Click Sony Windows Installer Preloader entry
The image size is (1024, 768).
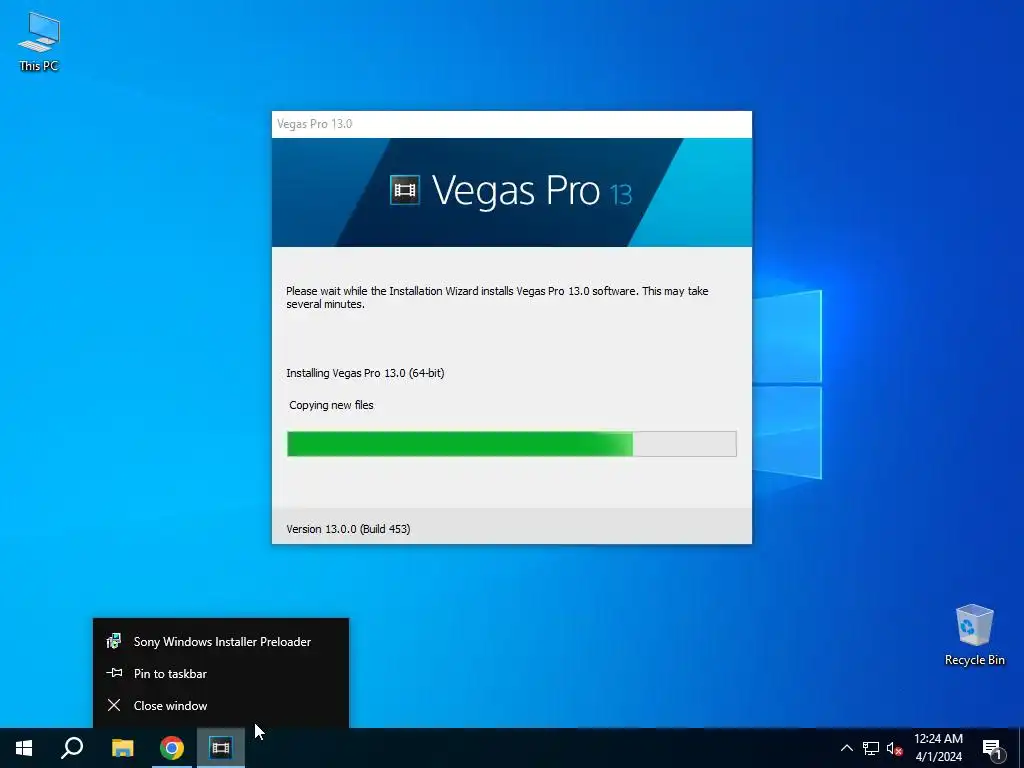(x=221, y=641)
